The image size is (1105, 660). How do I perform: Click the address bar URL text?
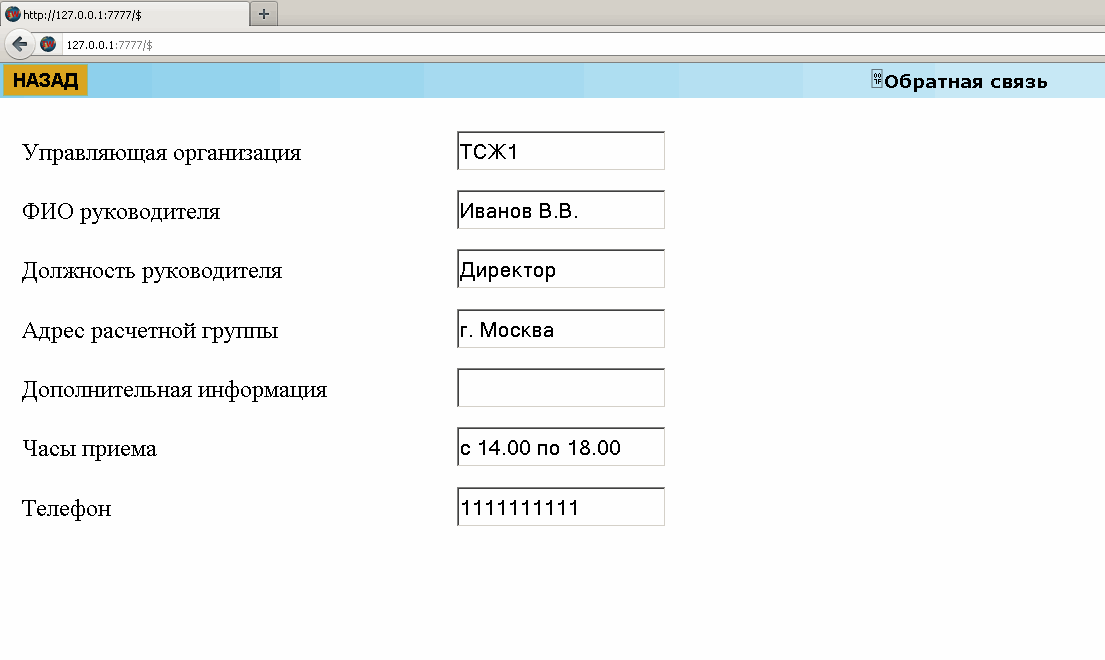(x=110, y=45)
